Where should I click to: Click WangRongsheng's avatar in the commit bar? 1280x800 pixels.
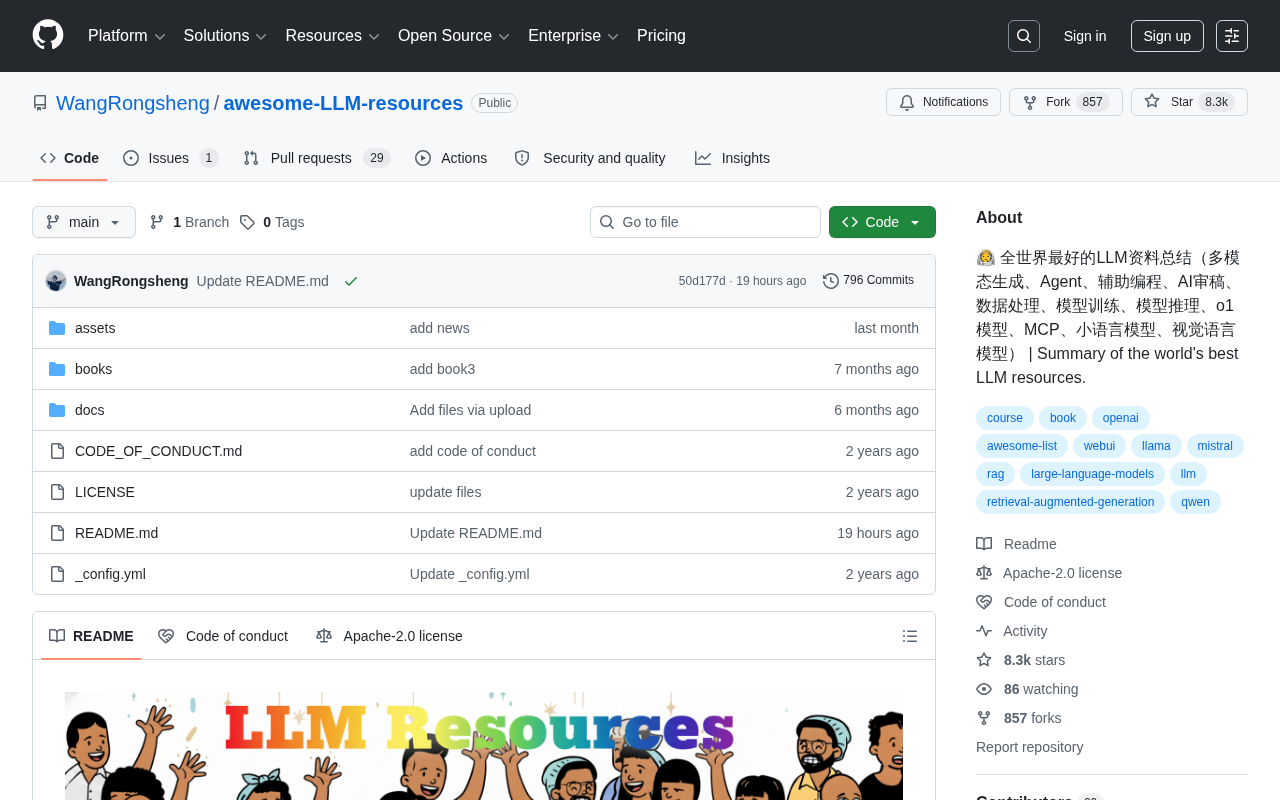tap(56, 281)
